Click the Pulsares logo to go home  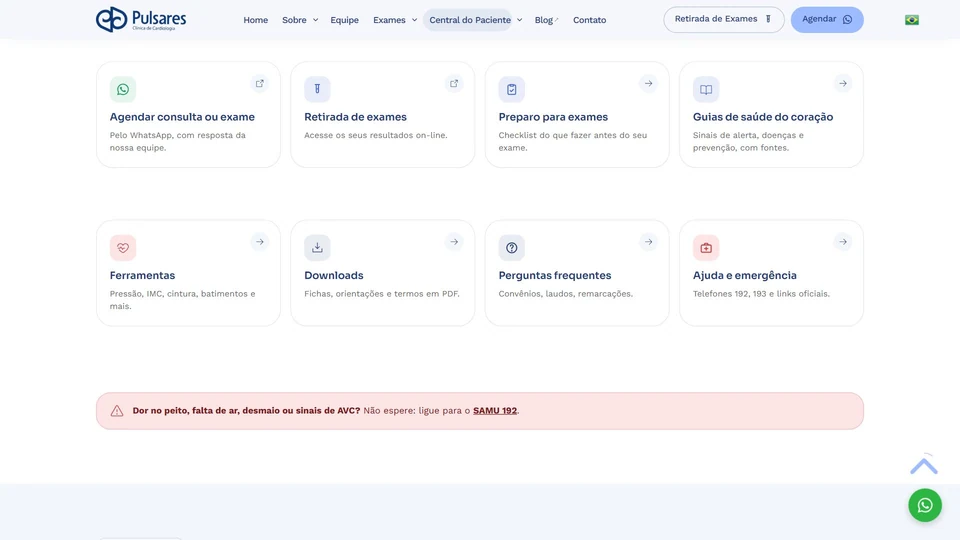[x=141, y=20]
